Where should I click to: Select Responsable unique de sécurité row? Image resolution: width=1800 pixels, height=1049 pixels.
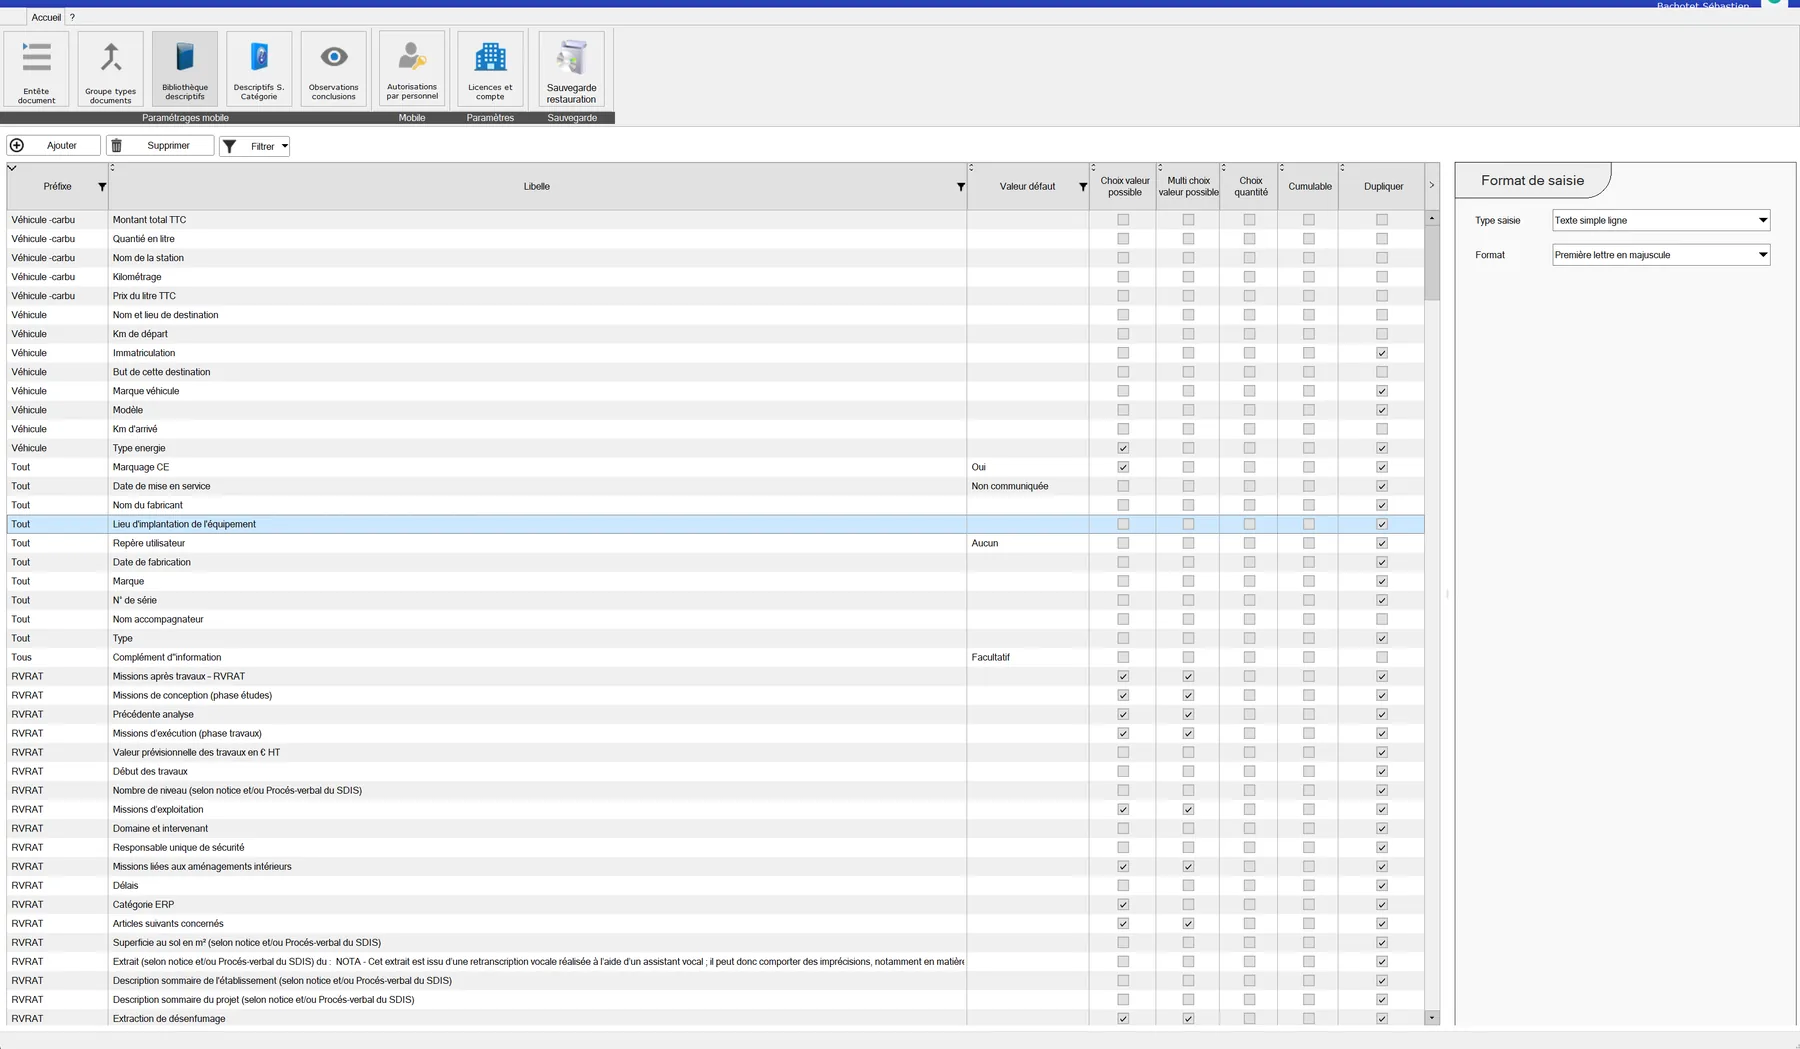coord(716,847)
